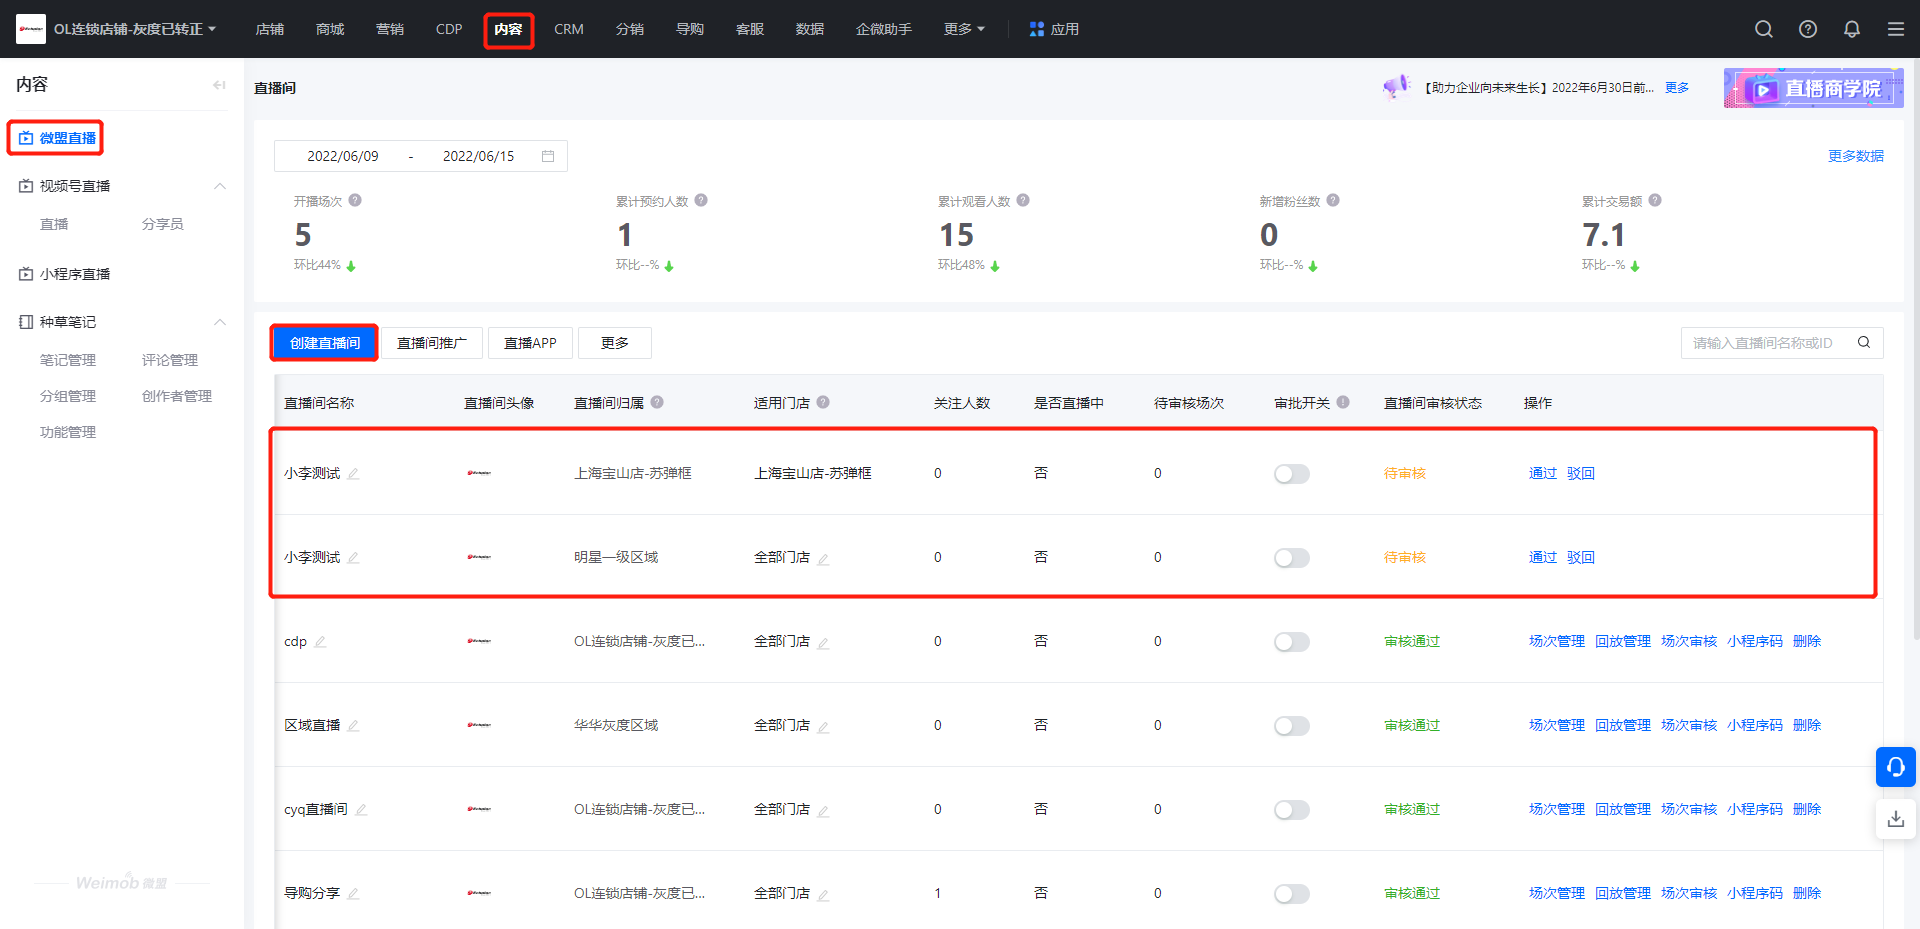Click the 直播间推广 button
Image resolution: width=1920 pixels, height=929 pixels.
(x=432, y=343)
